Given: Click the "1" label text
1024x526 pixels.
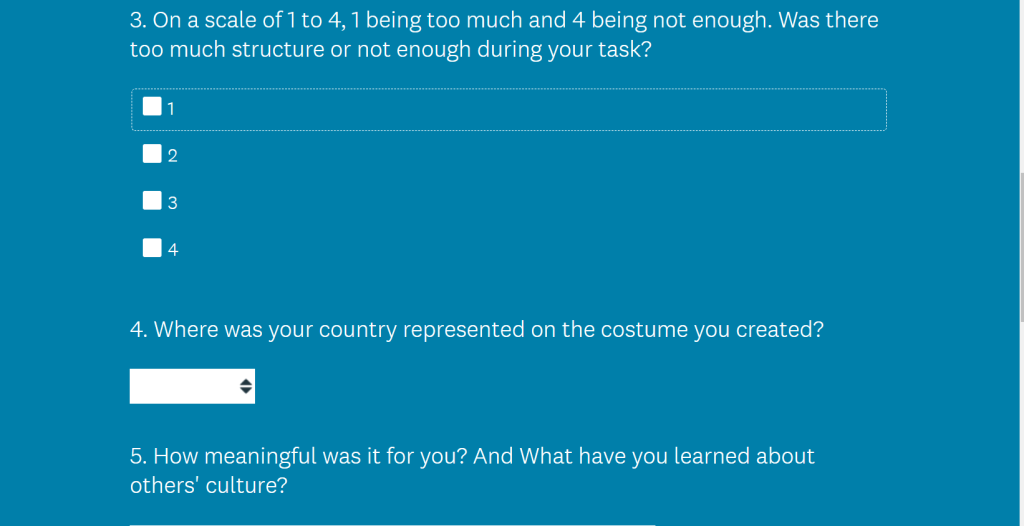Looking at the screenshot, I should pyautogui.click(x=171, y=108).
